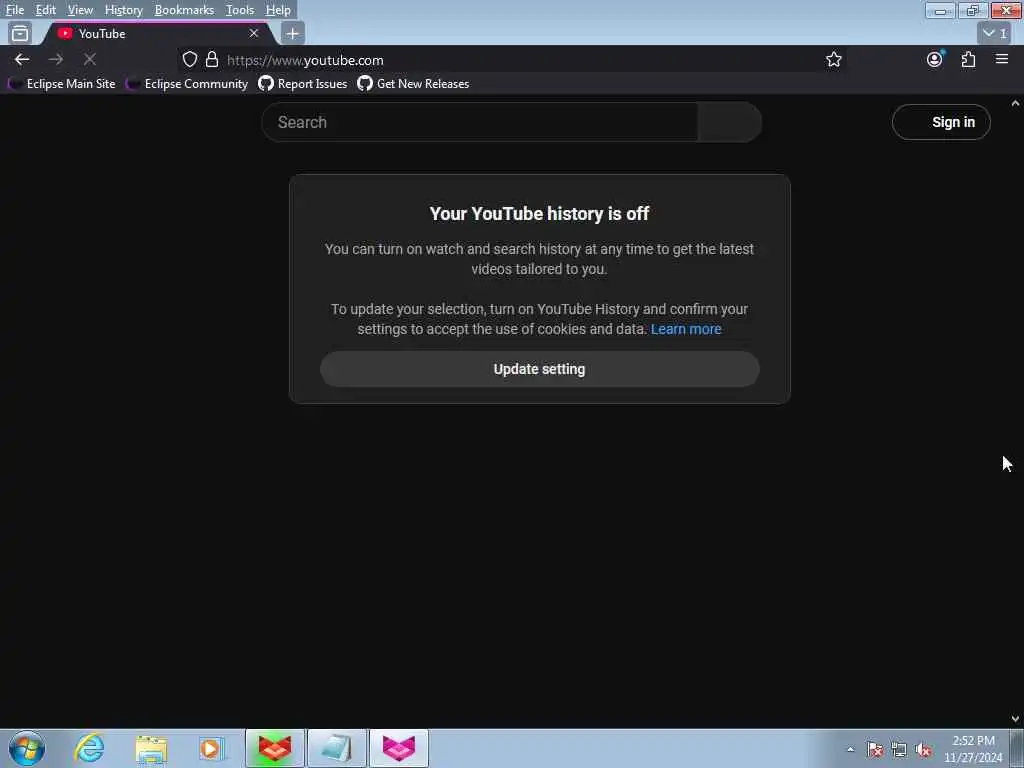
Task: Stop loading the page with the X button
Action: tap(90, 59)
